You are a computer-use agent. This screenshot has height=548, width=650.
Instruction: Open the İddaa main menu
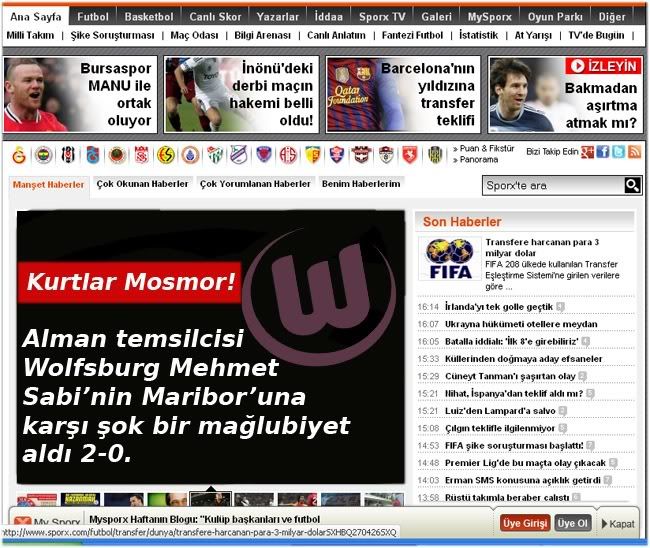pyautogui.click(x=328, y=17)
